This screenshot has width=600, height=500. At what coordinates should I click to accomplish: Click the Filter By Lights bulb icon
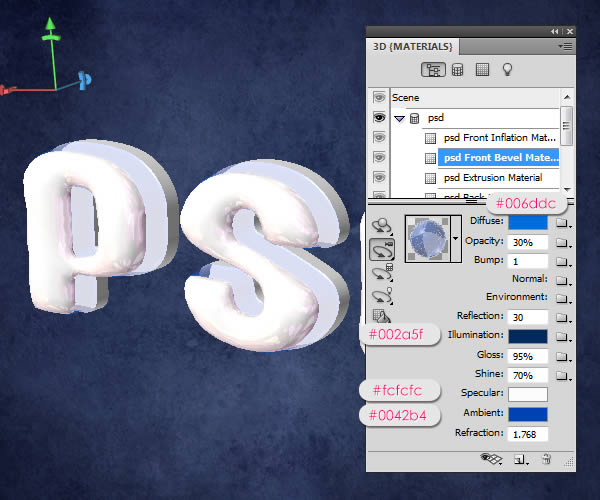[507, 70]
